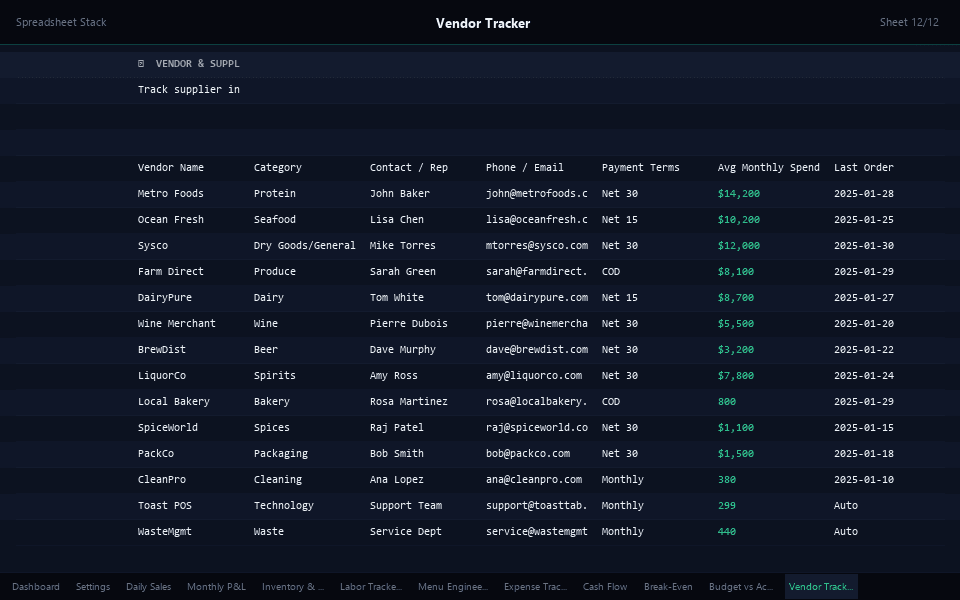
Task: Open the Monthly P&L sheet
Action: (x=216, y=587)
